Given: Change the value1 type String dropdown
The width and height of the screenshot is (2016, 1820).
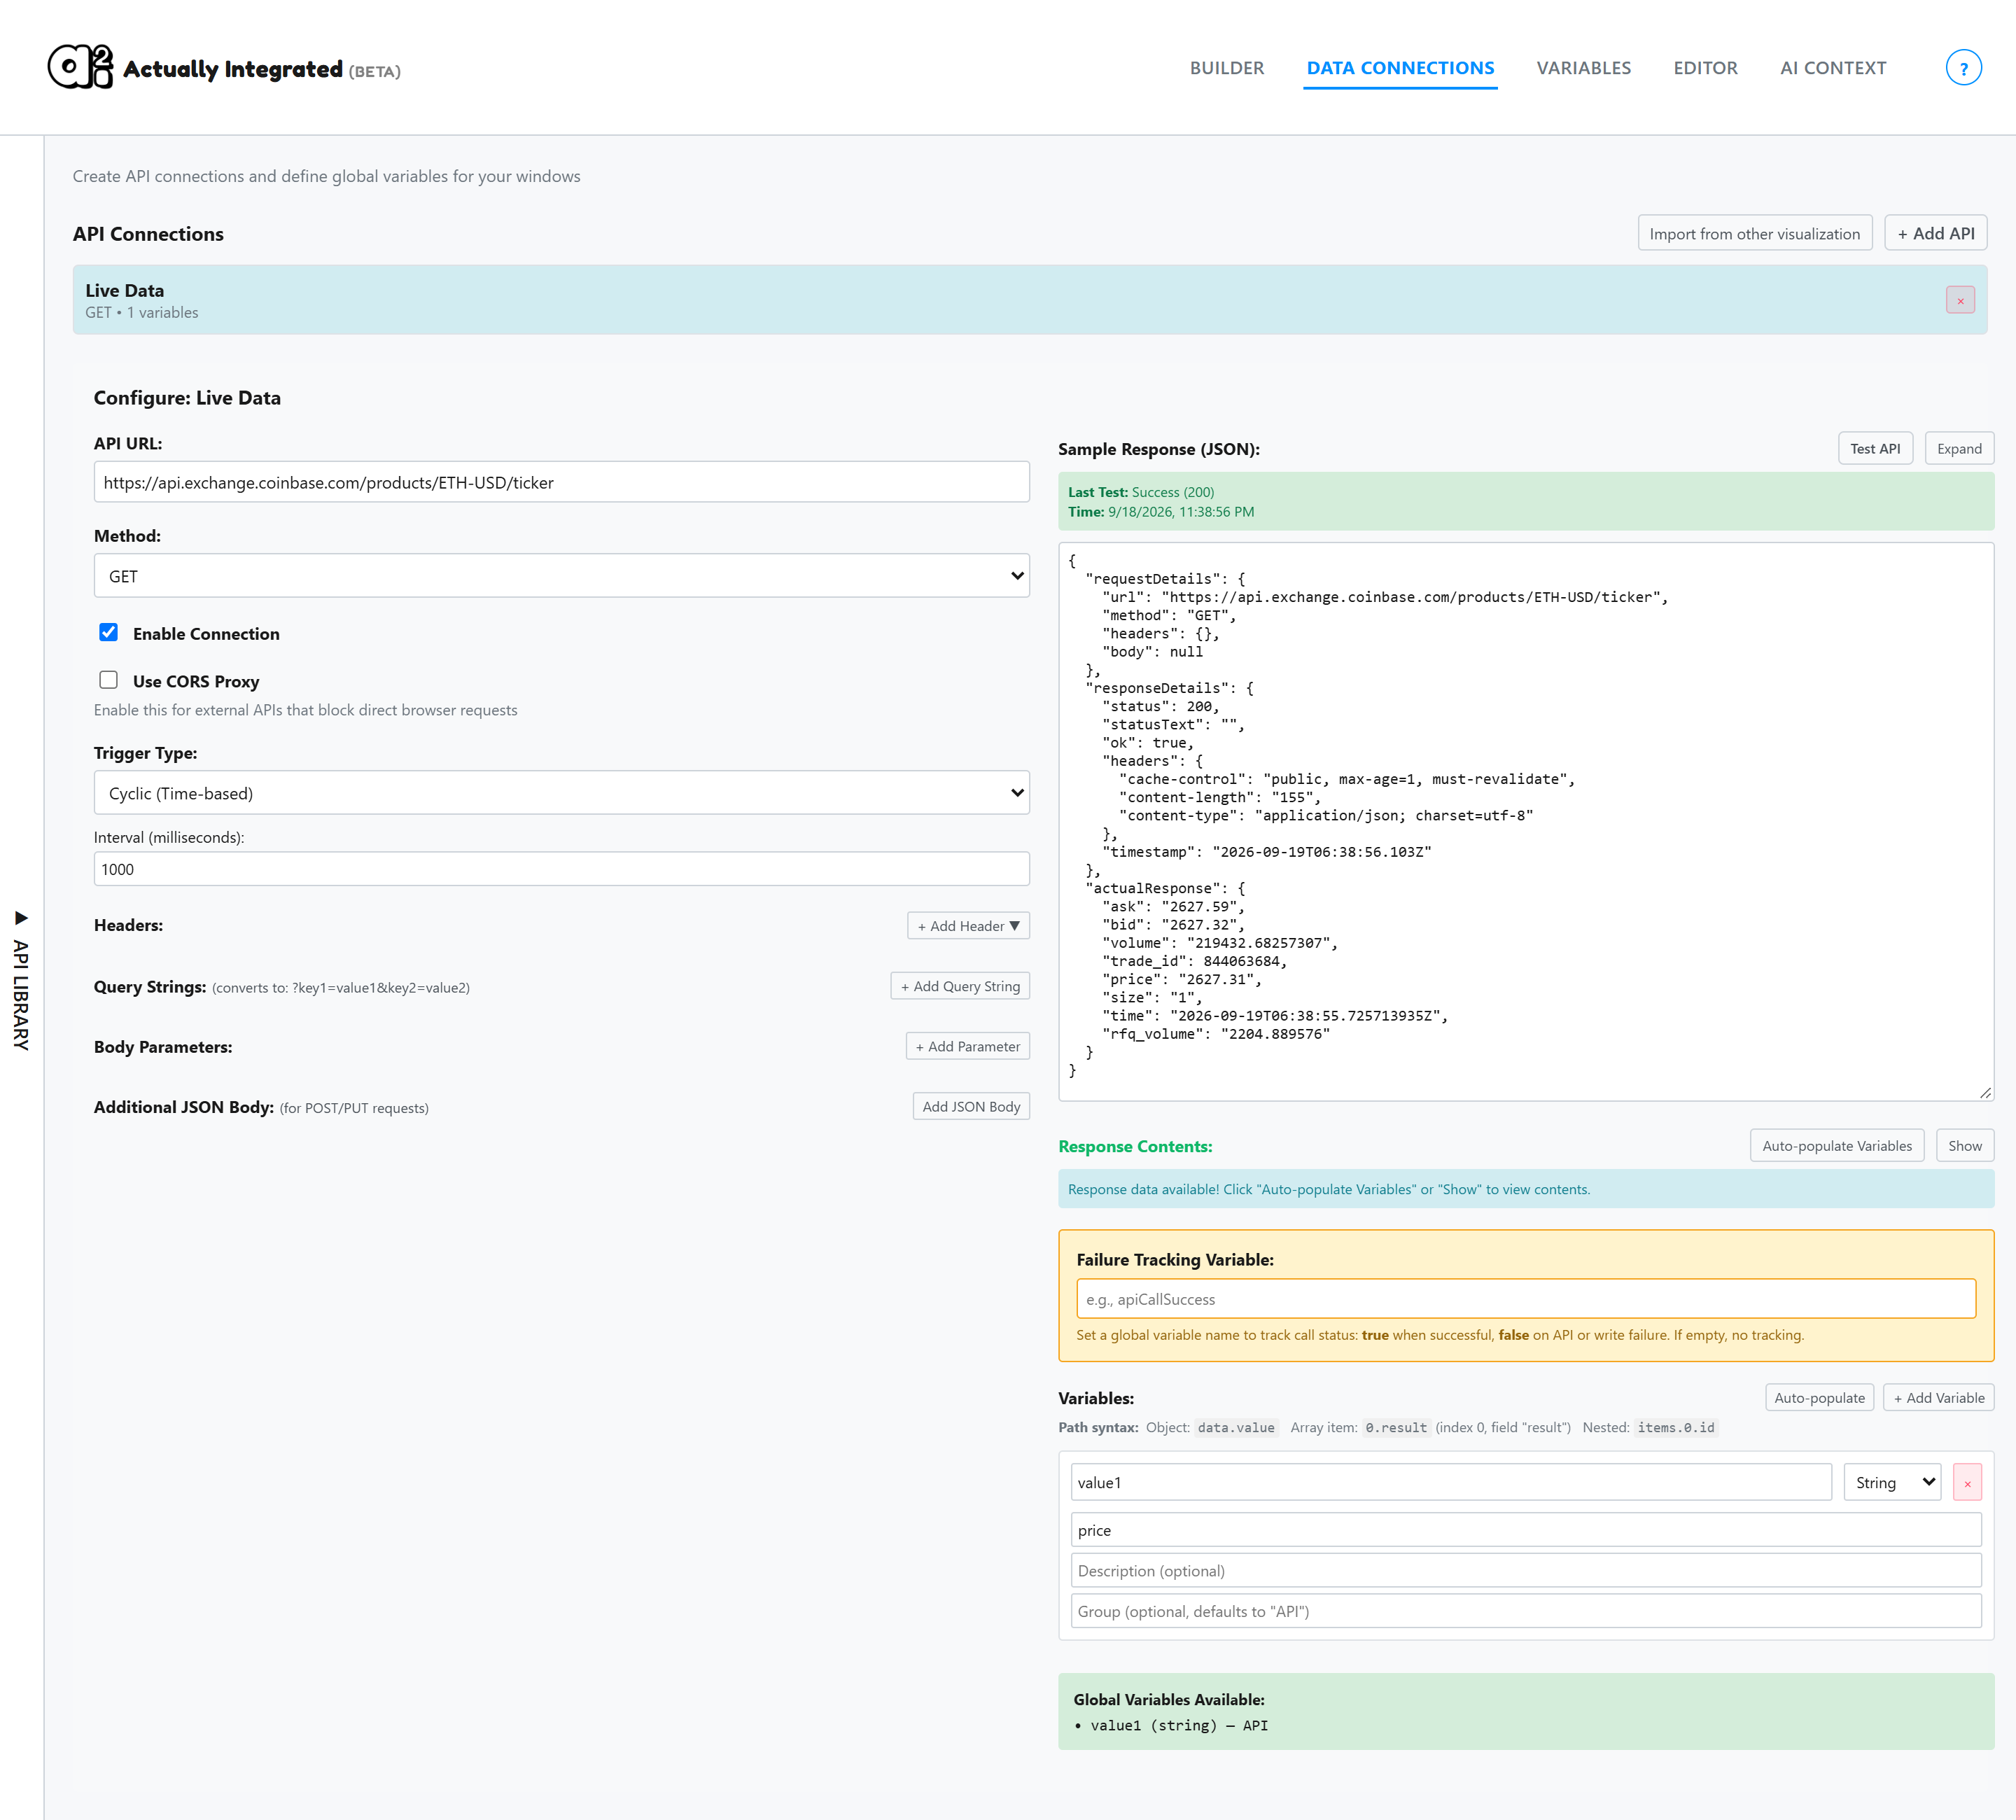Looking at the screenshot, I should point(1892,1483).
